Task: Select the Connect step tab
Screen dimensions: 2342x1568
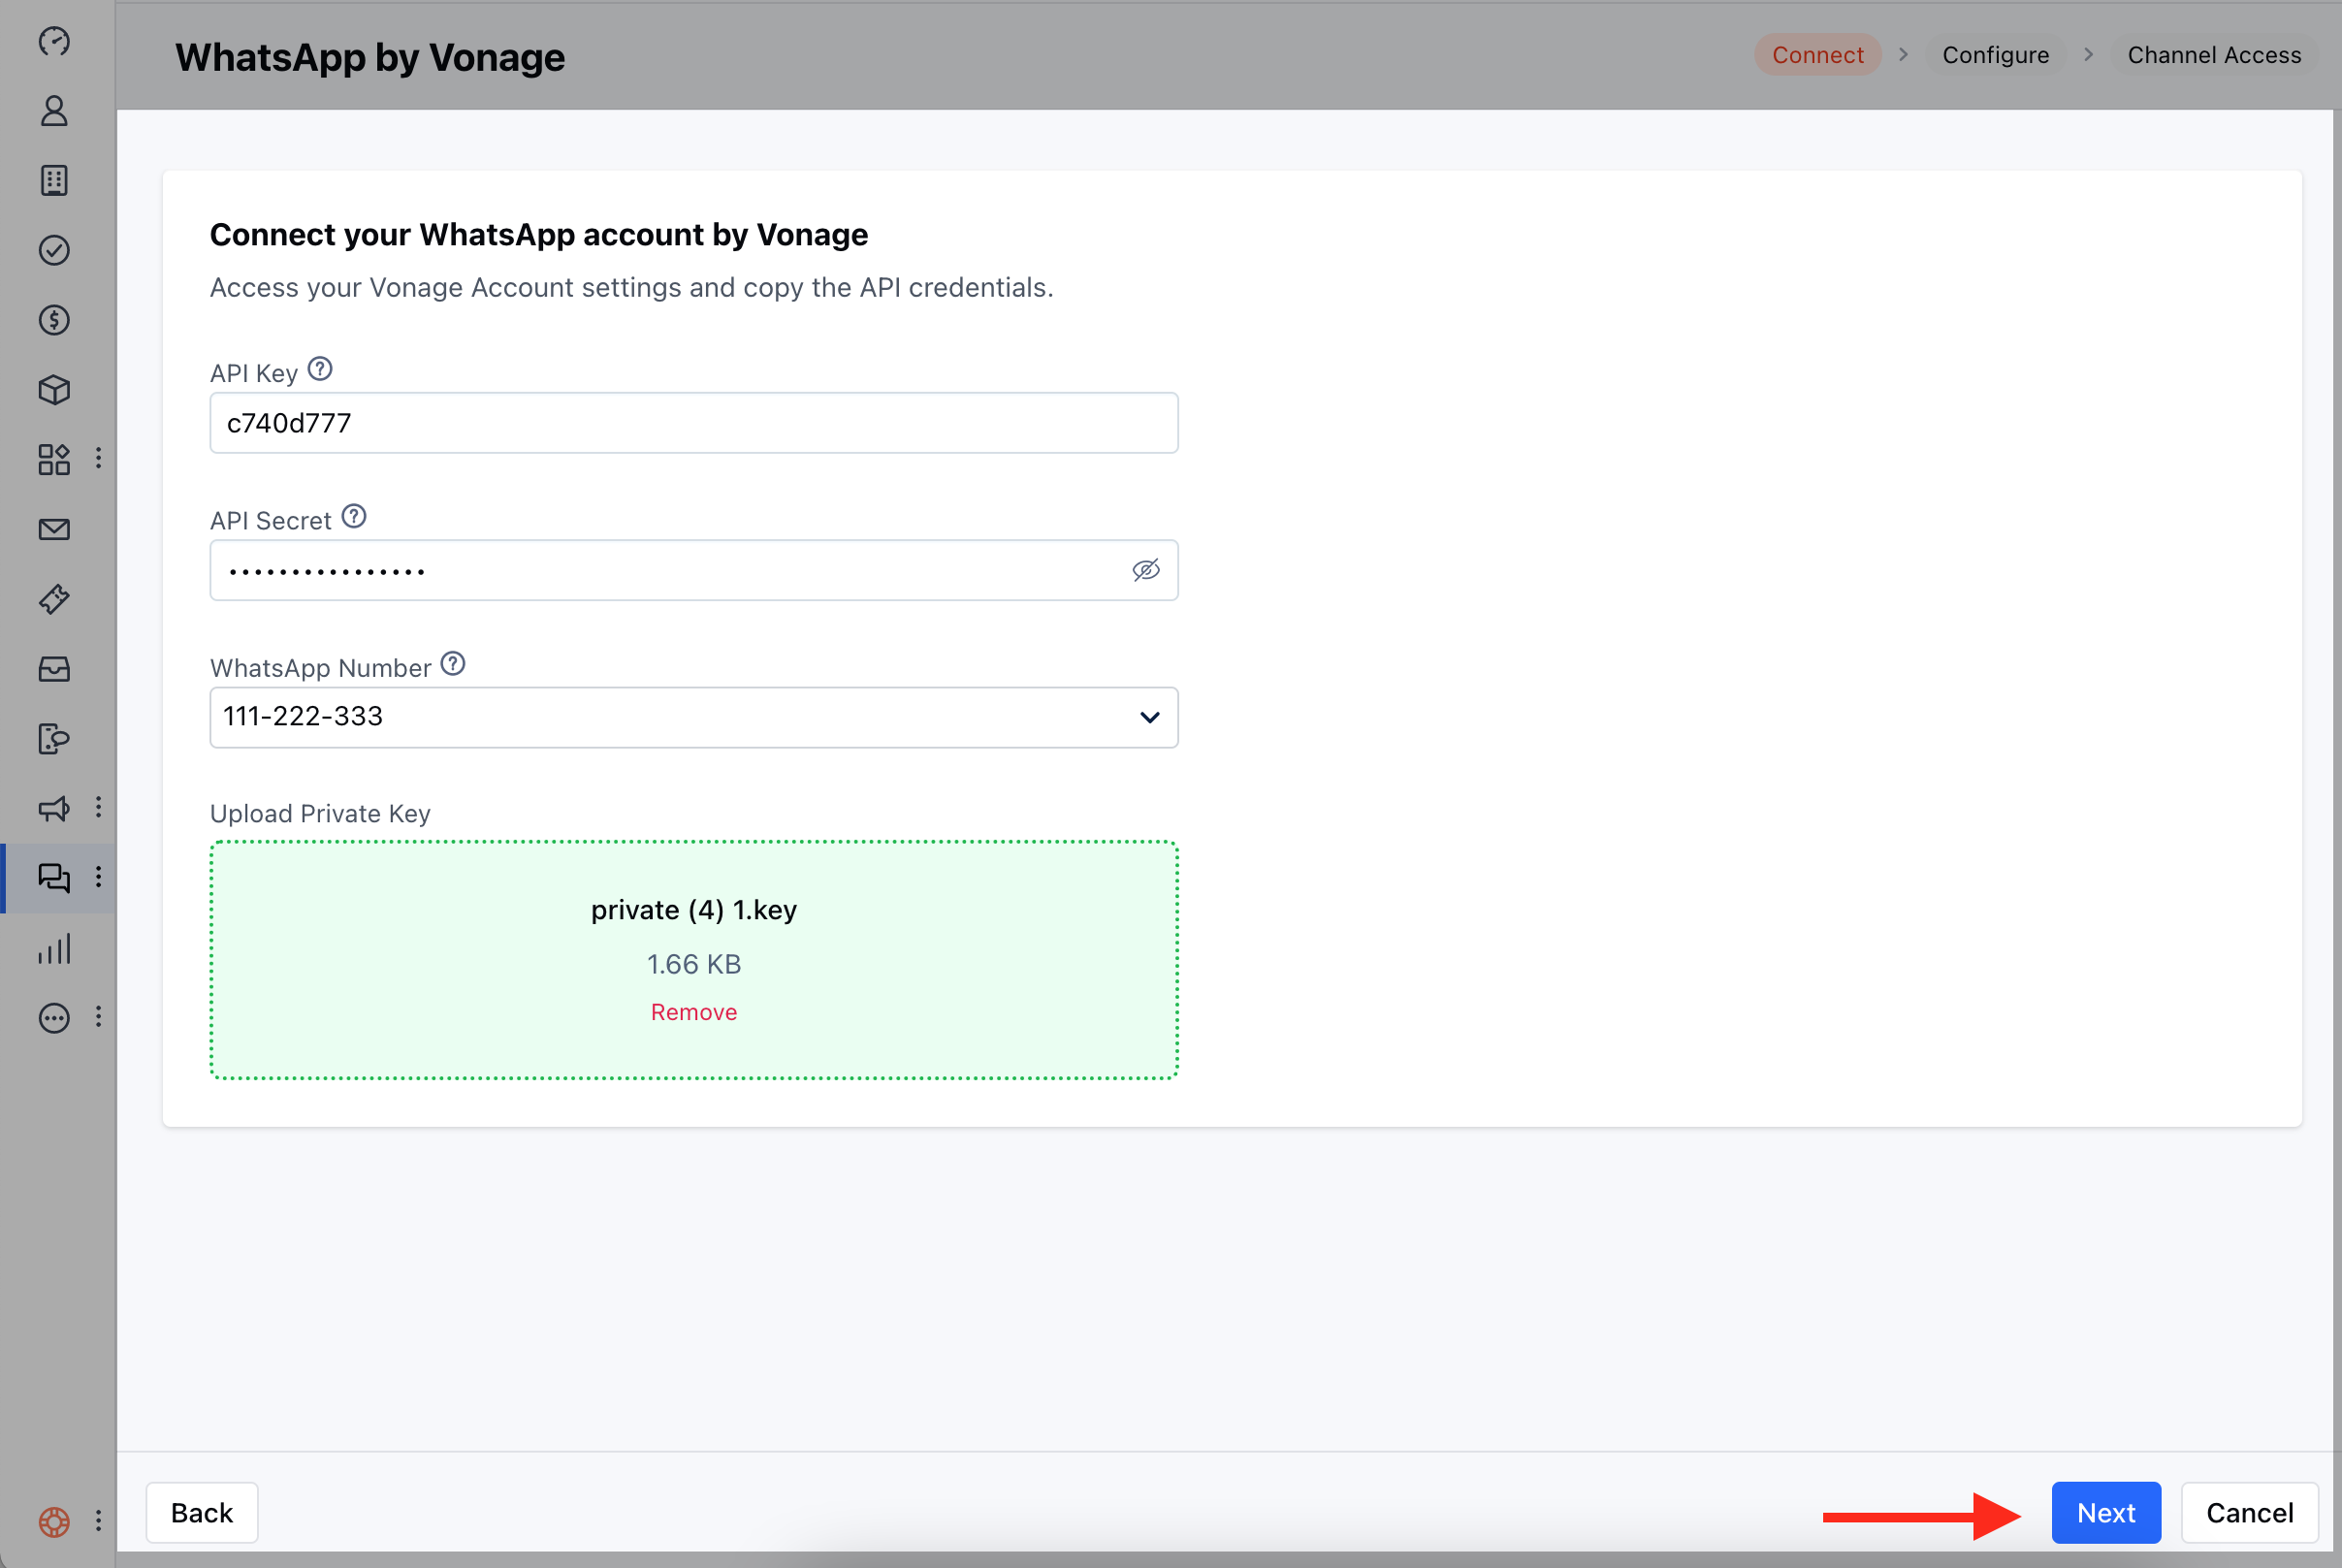Action: (1818, 55)
